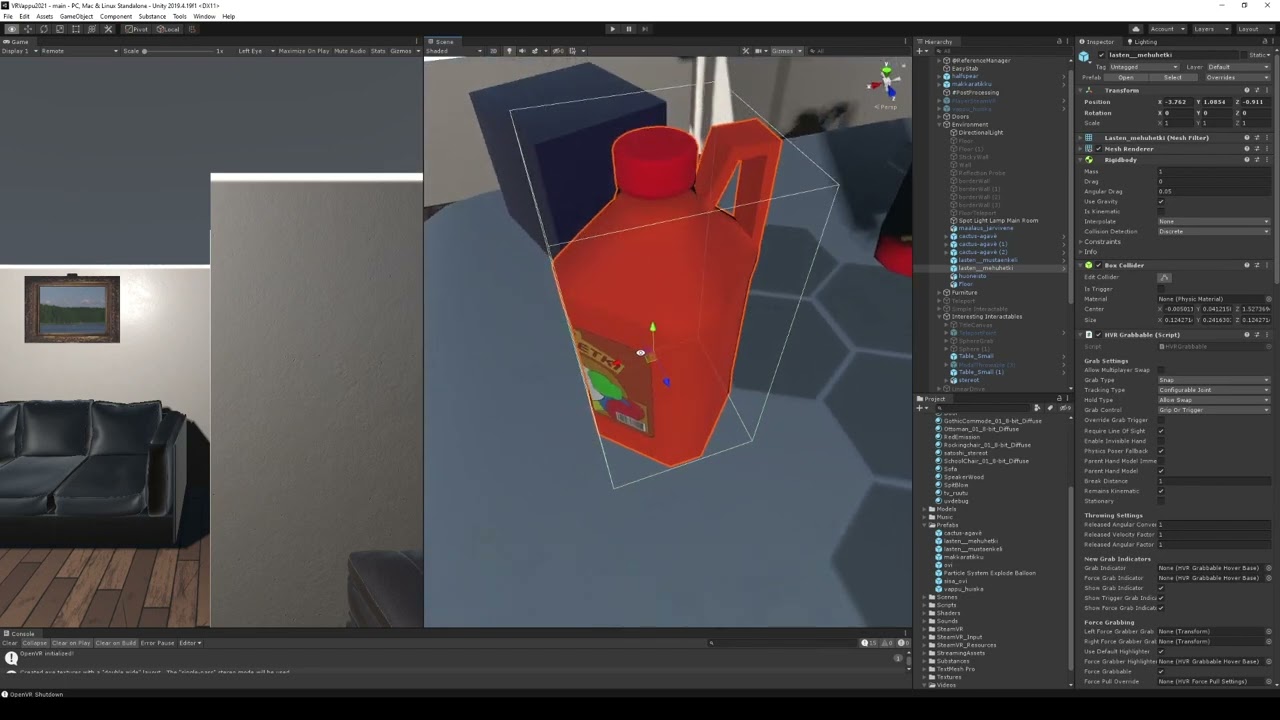Switch to the Lighting tab

tap(1143, 41)
